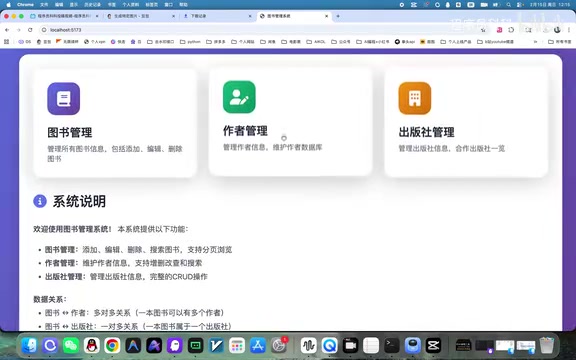
Task: Switch to the 生成特定图片 tab
Action: [140, 16]
